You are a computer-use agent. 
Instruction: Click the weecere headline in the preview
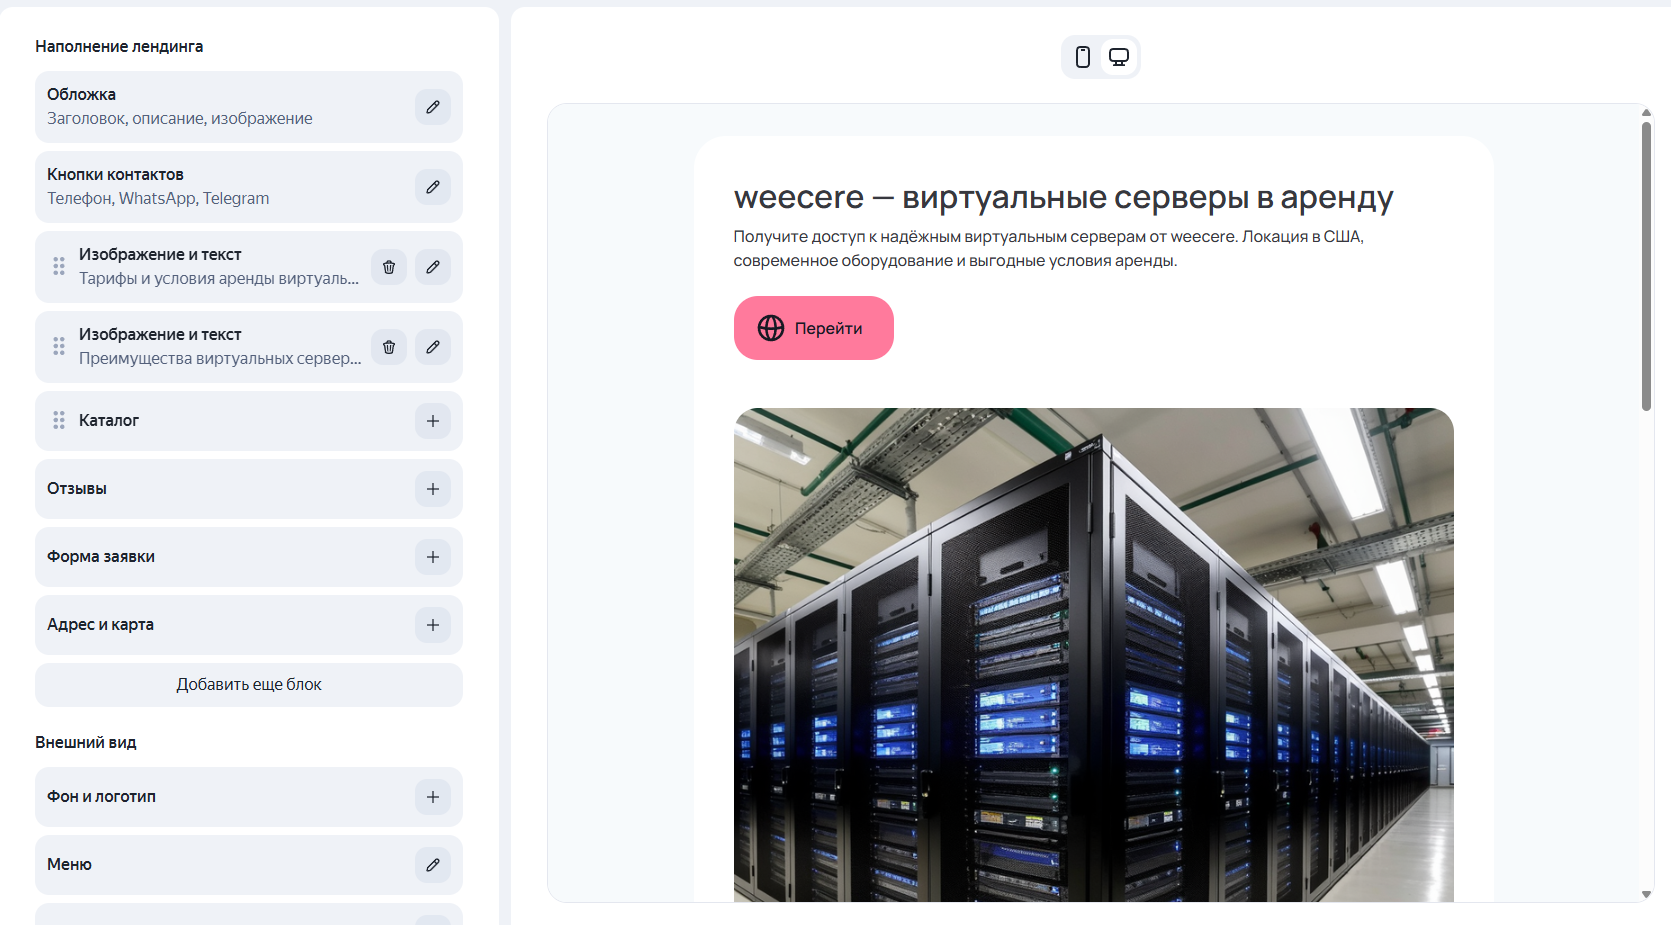pos(1063,198)
